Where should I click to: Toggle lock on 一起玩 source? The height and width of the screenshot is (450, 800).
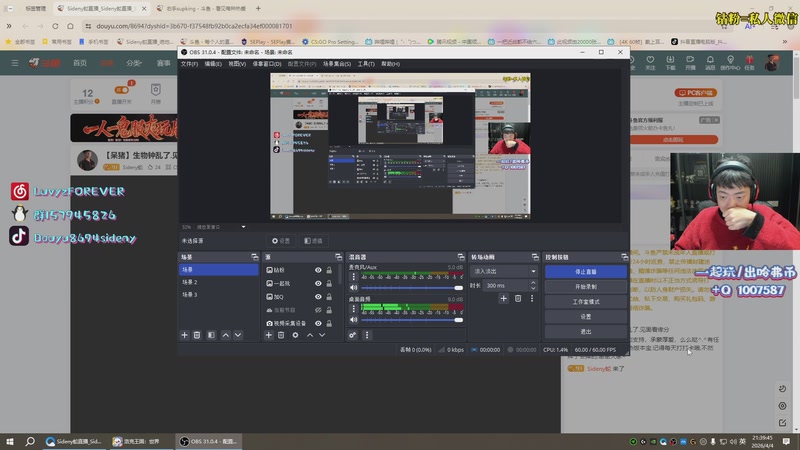click(329, 284)
